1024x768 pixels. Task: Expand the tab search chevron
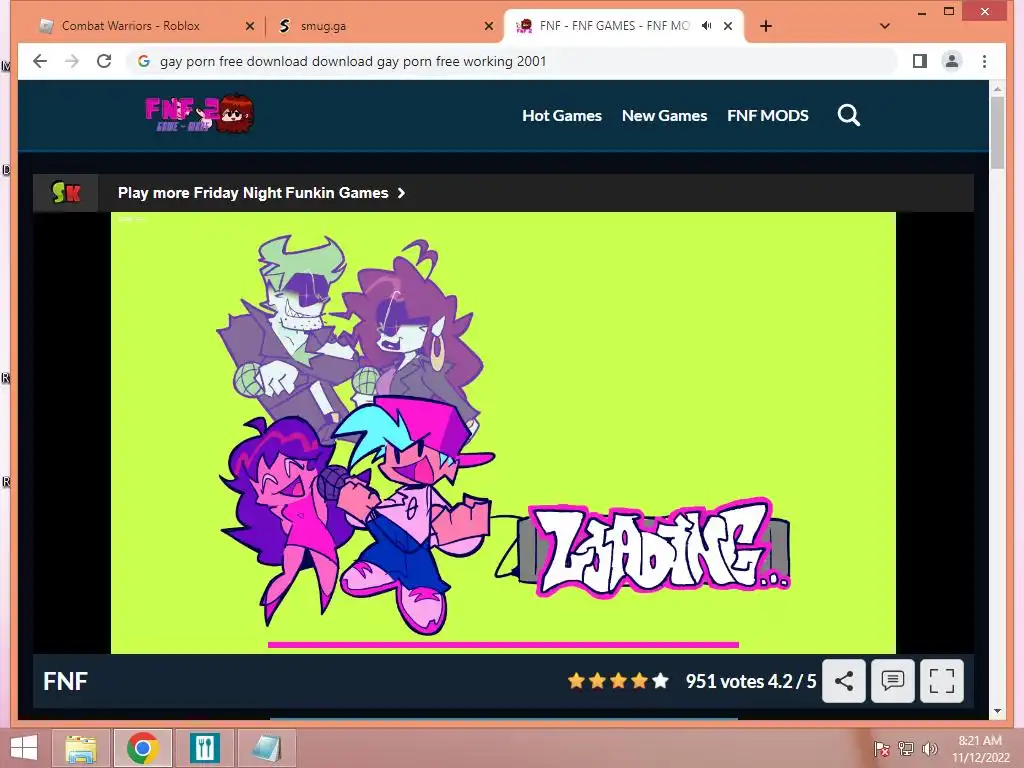[885, 26]
